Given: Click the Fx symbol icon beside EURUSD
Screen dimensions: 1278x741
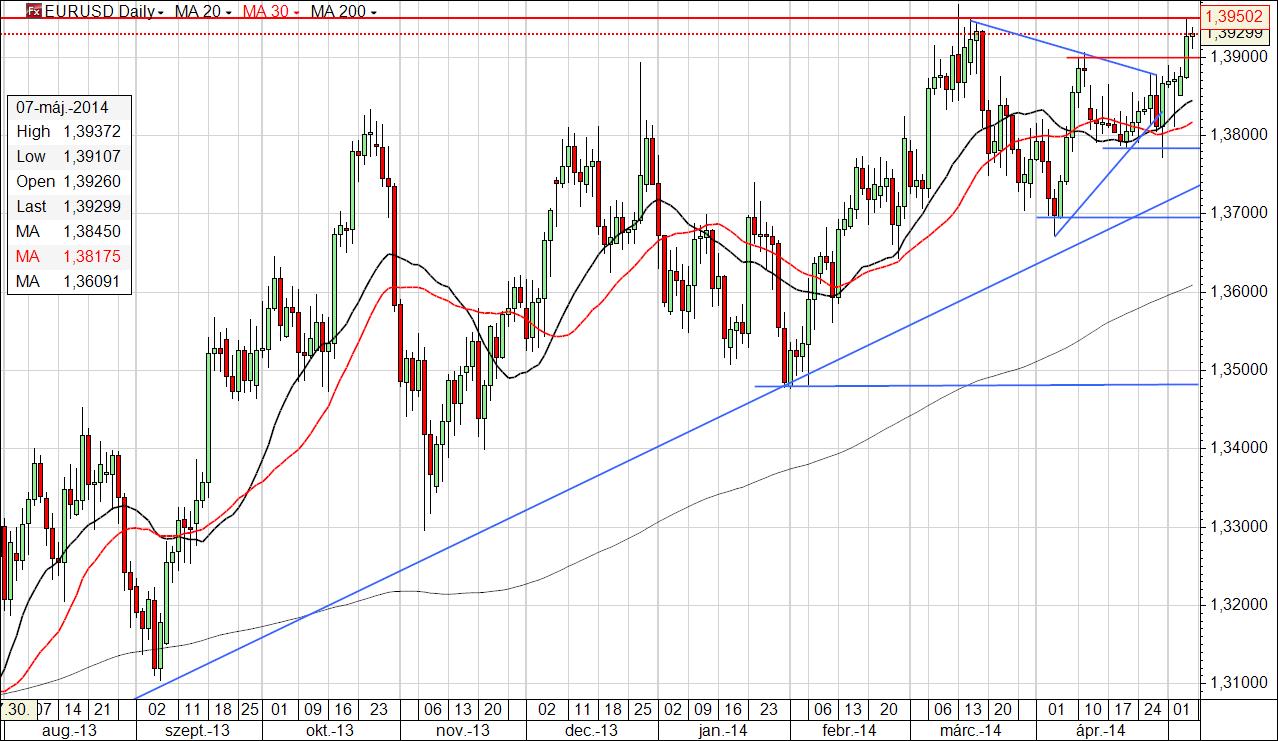Looking at the screenshot, I should (x=33, y=11).
